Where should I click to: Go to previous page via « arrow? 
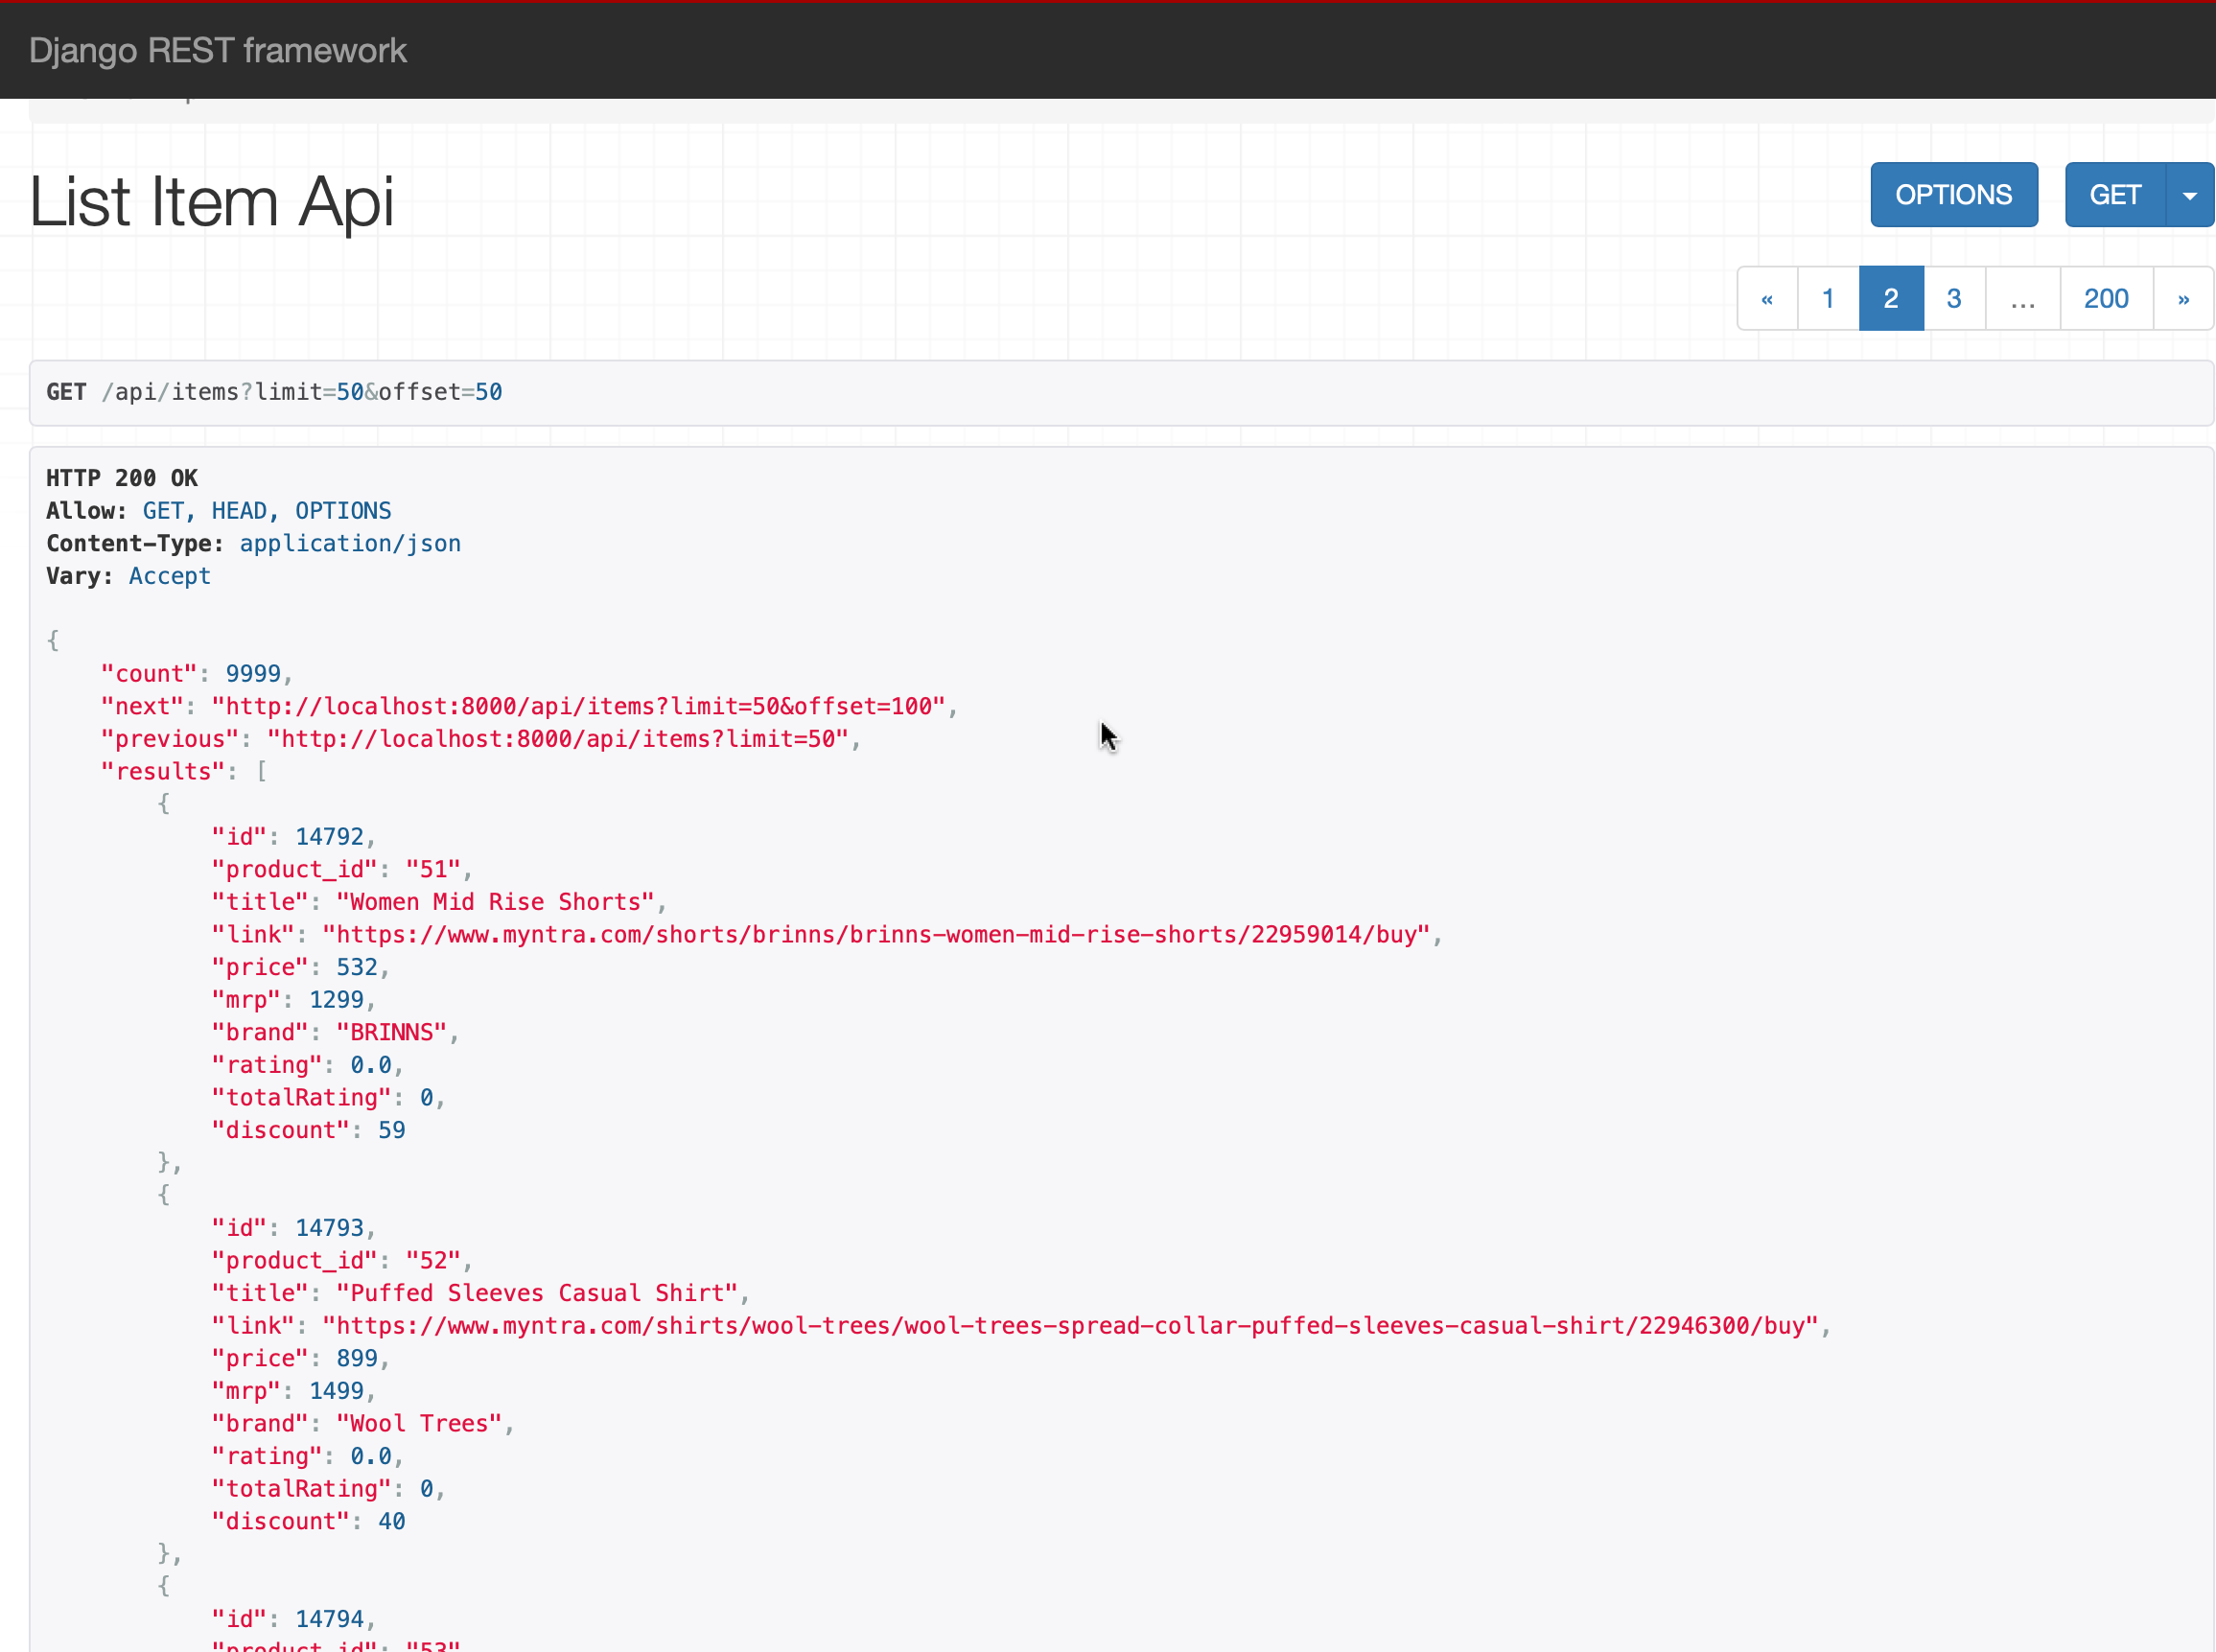pyautogui.click(x=1767, y=299)
